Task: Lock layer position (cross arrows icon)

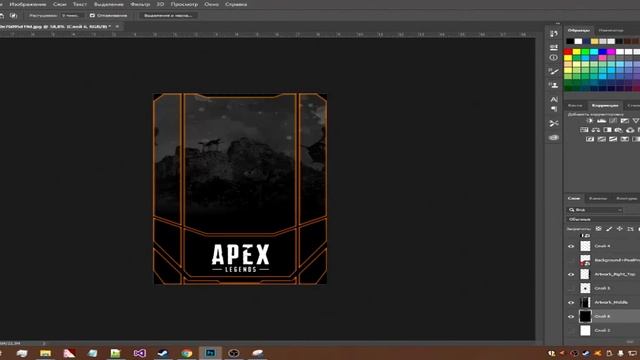Action: tap(620, 229)
